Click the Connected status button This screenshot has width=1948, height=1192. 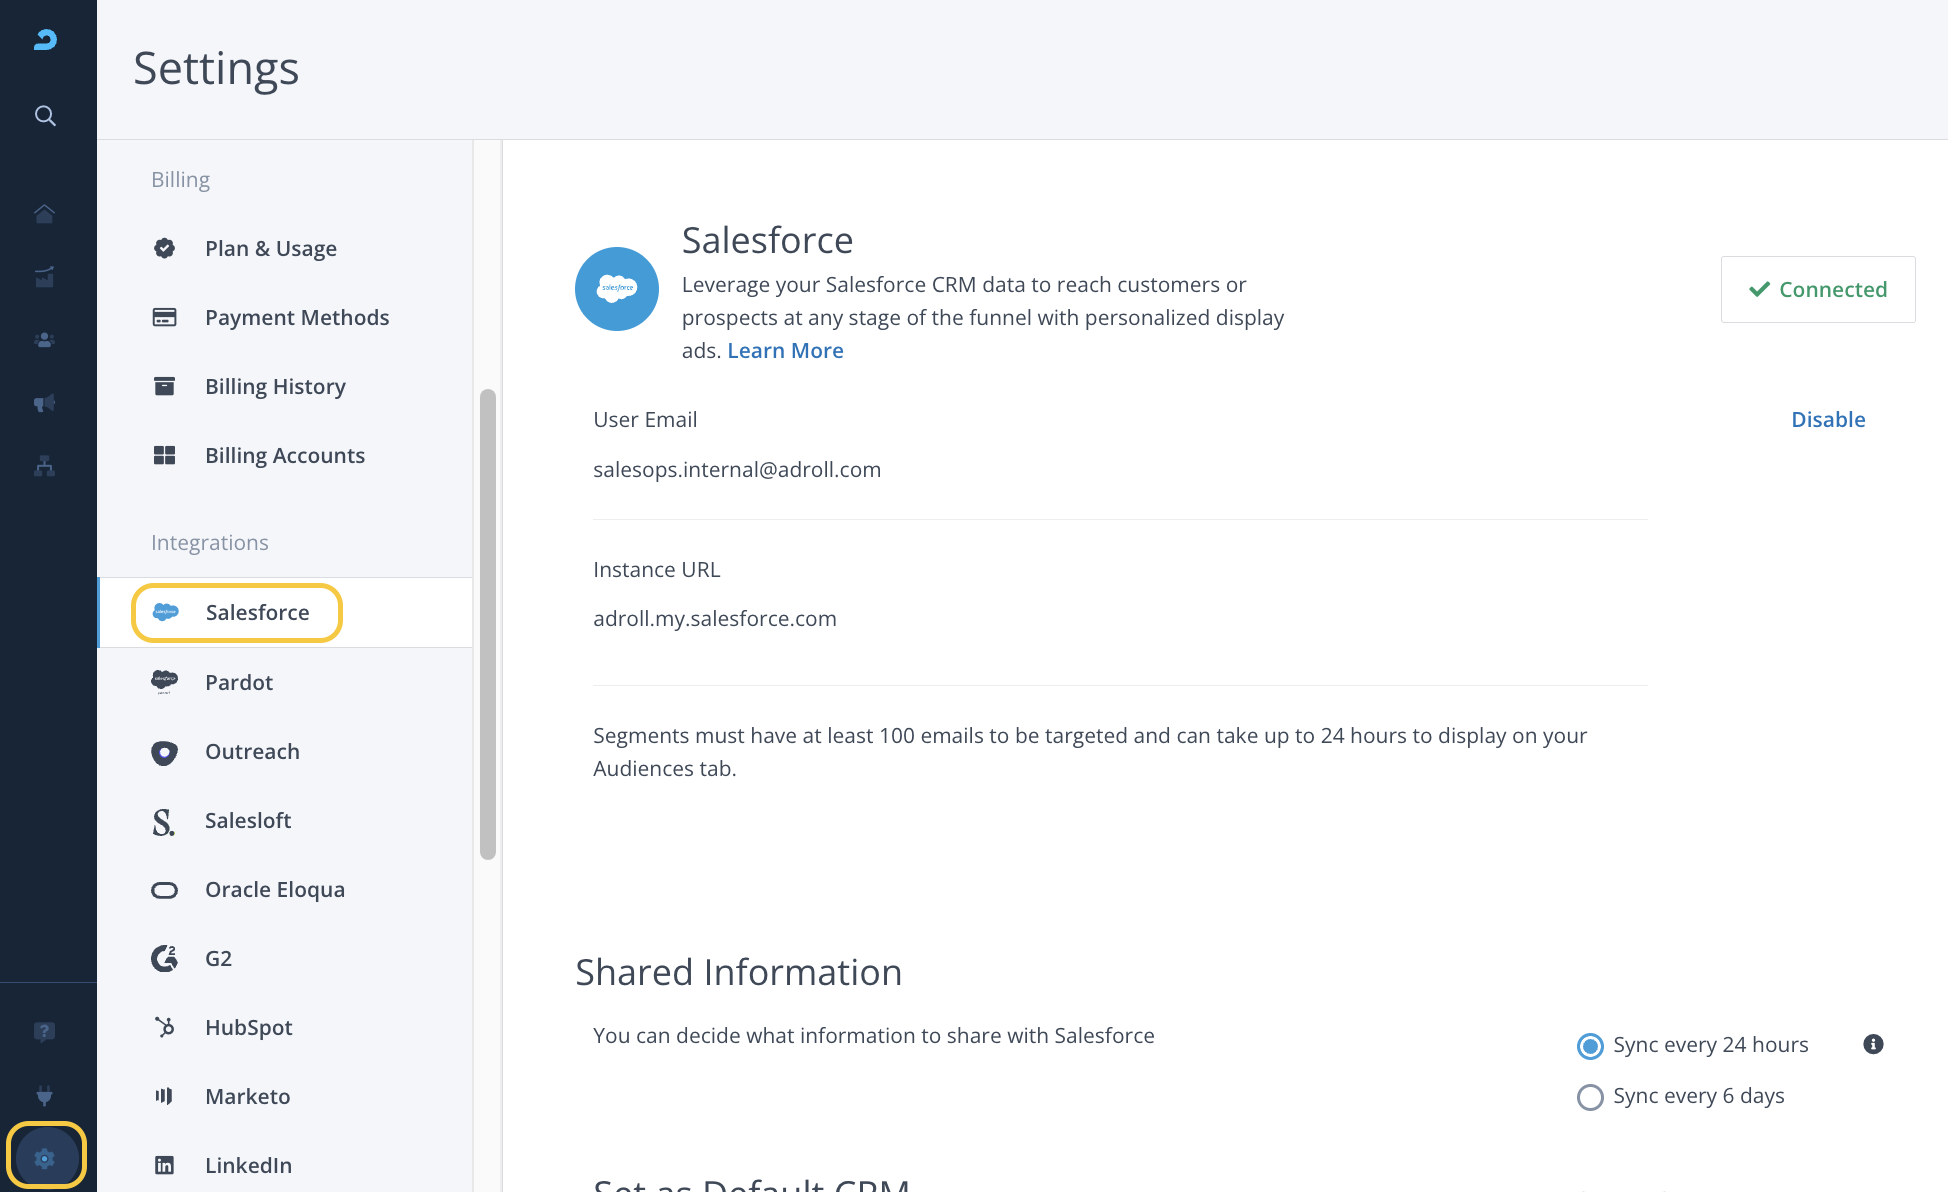tap(1818, 289)
